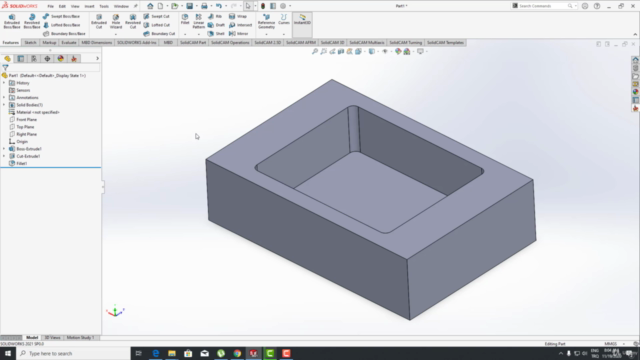The width and height of the screenshot is (640, 360).
Task: Start a Revolved Cut
Action: point(133,21)
